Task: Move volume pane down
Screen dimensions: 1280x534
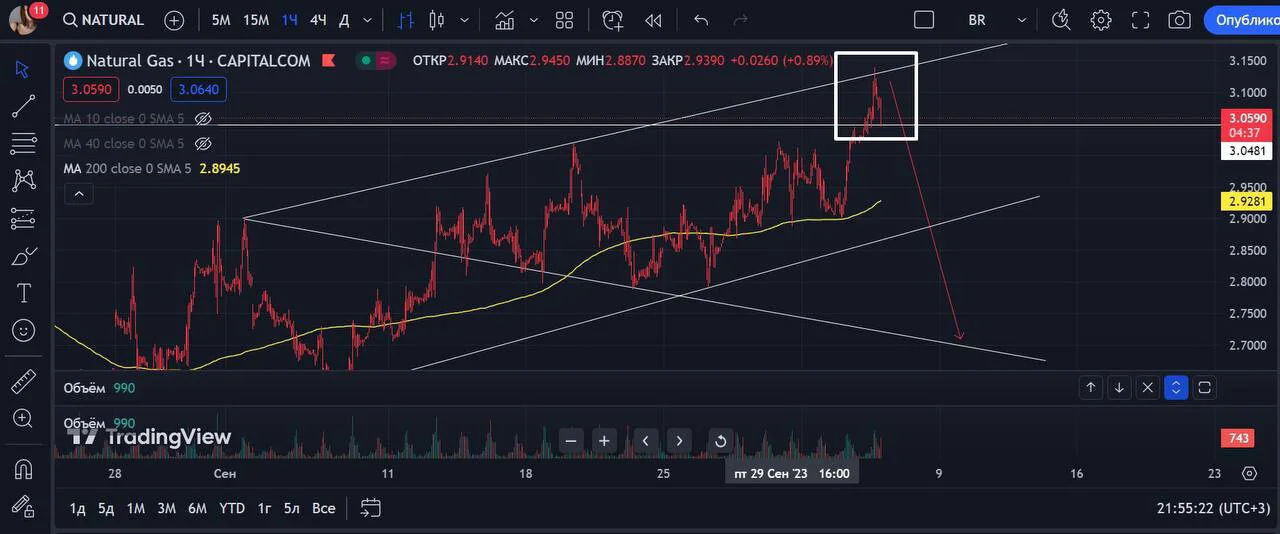Action: click(1120, 387)
